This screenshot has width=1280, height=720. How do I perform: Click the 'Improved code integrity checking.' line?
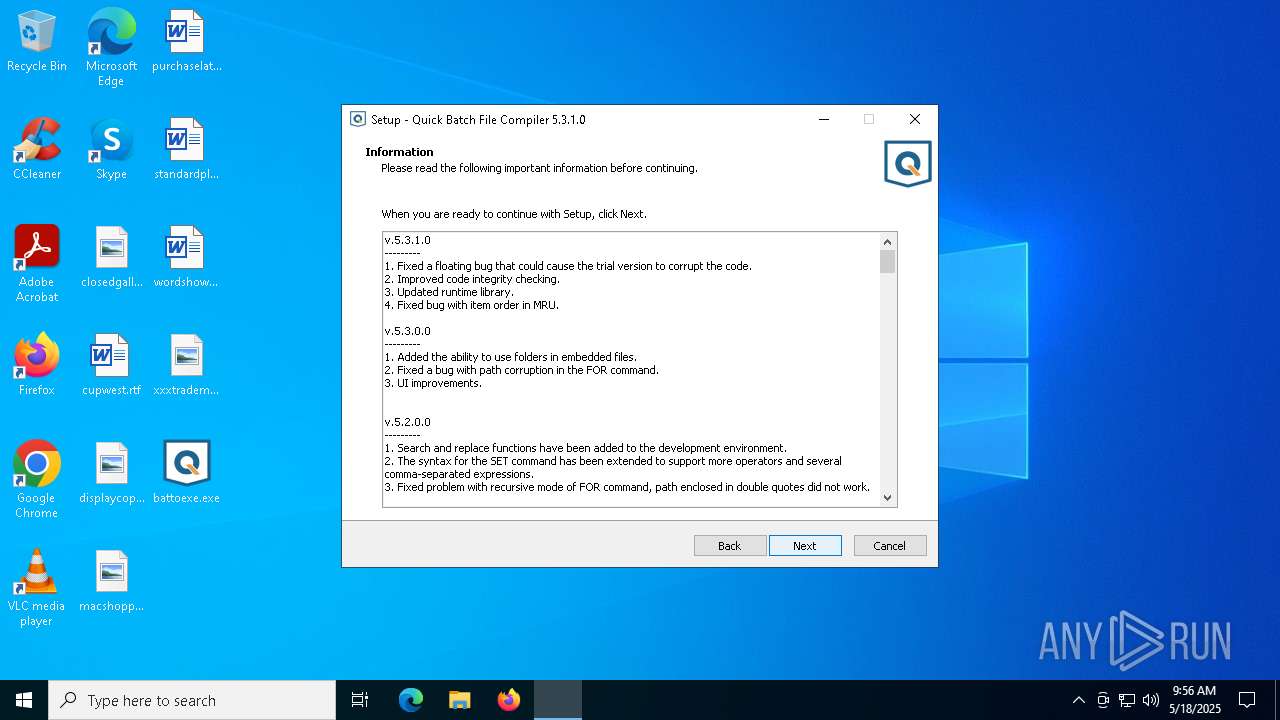click(472, 279)
